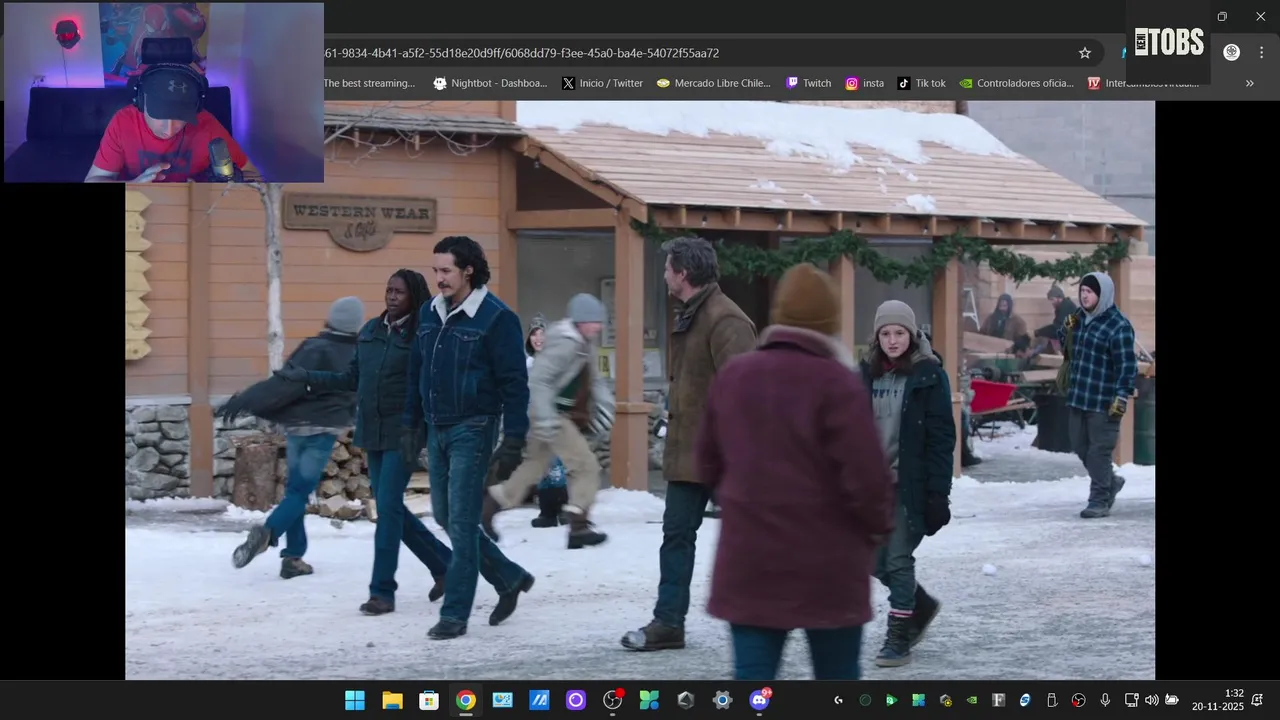Screen dimensions: 1280x720
Task: Open the 'The best streaming...' bookmark
Action: [368, 83]
